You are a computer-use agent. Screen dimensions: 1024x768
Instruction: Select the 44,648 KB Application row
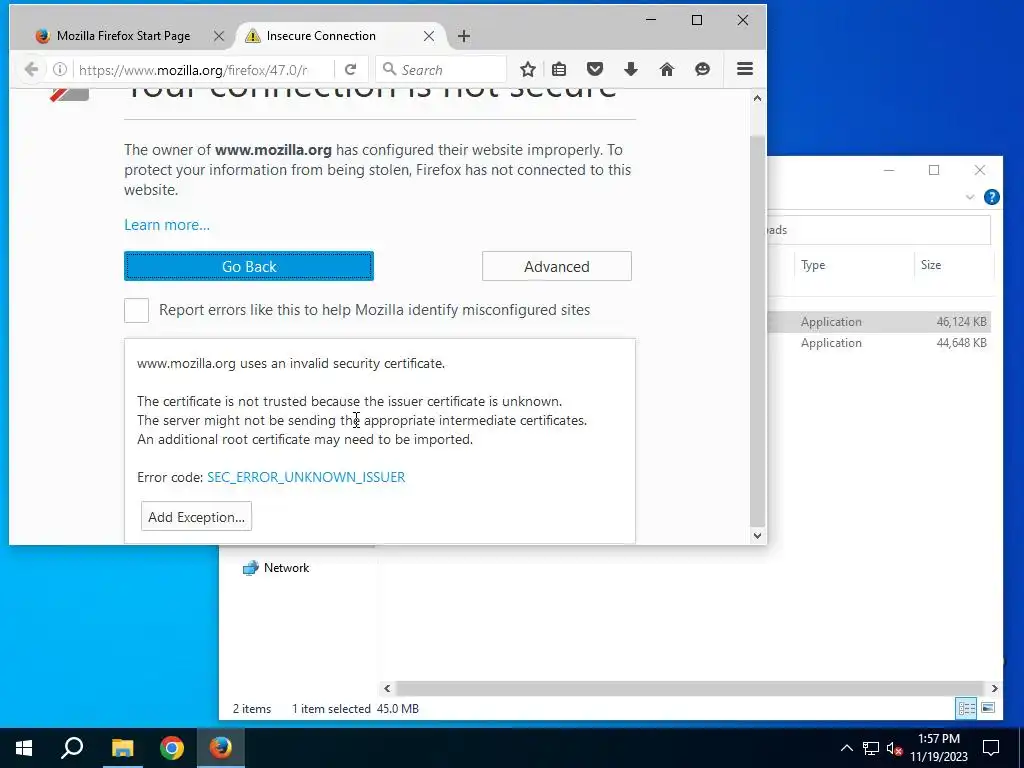879,343
